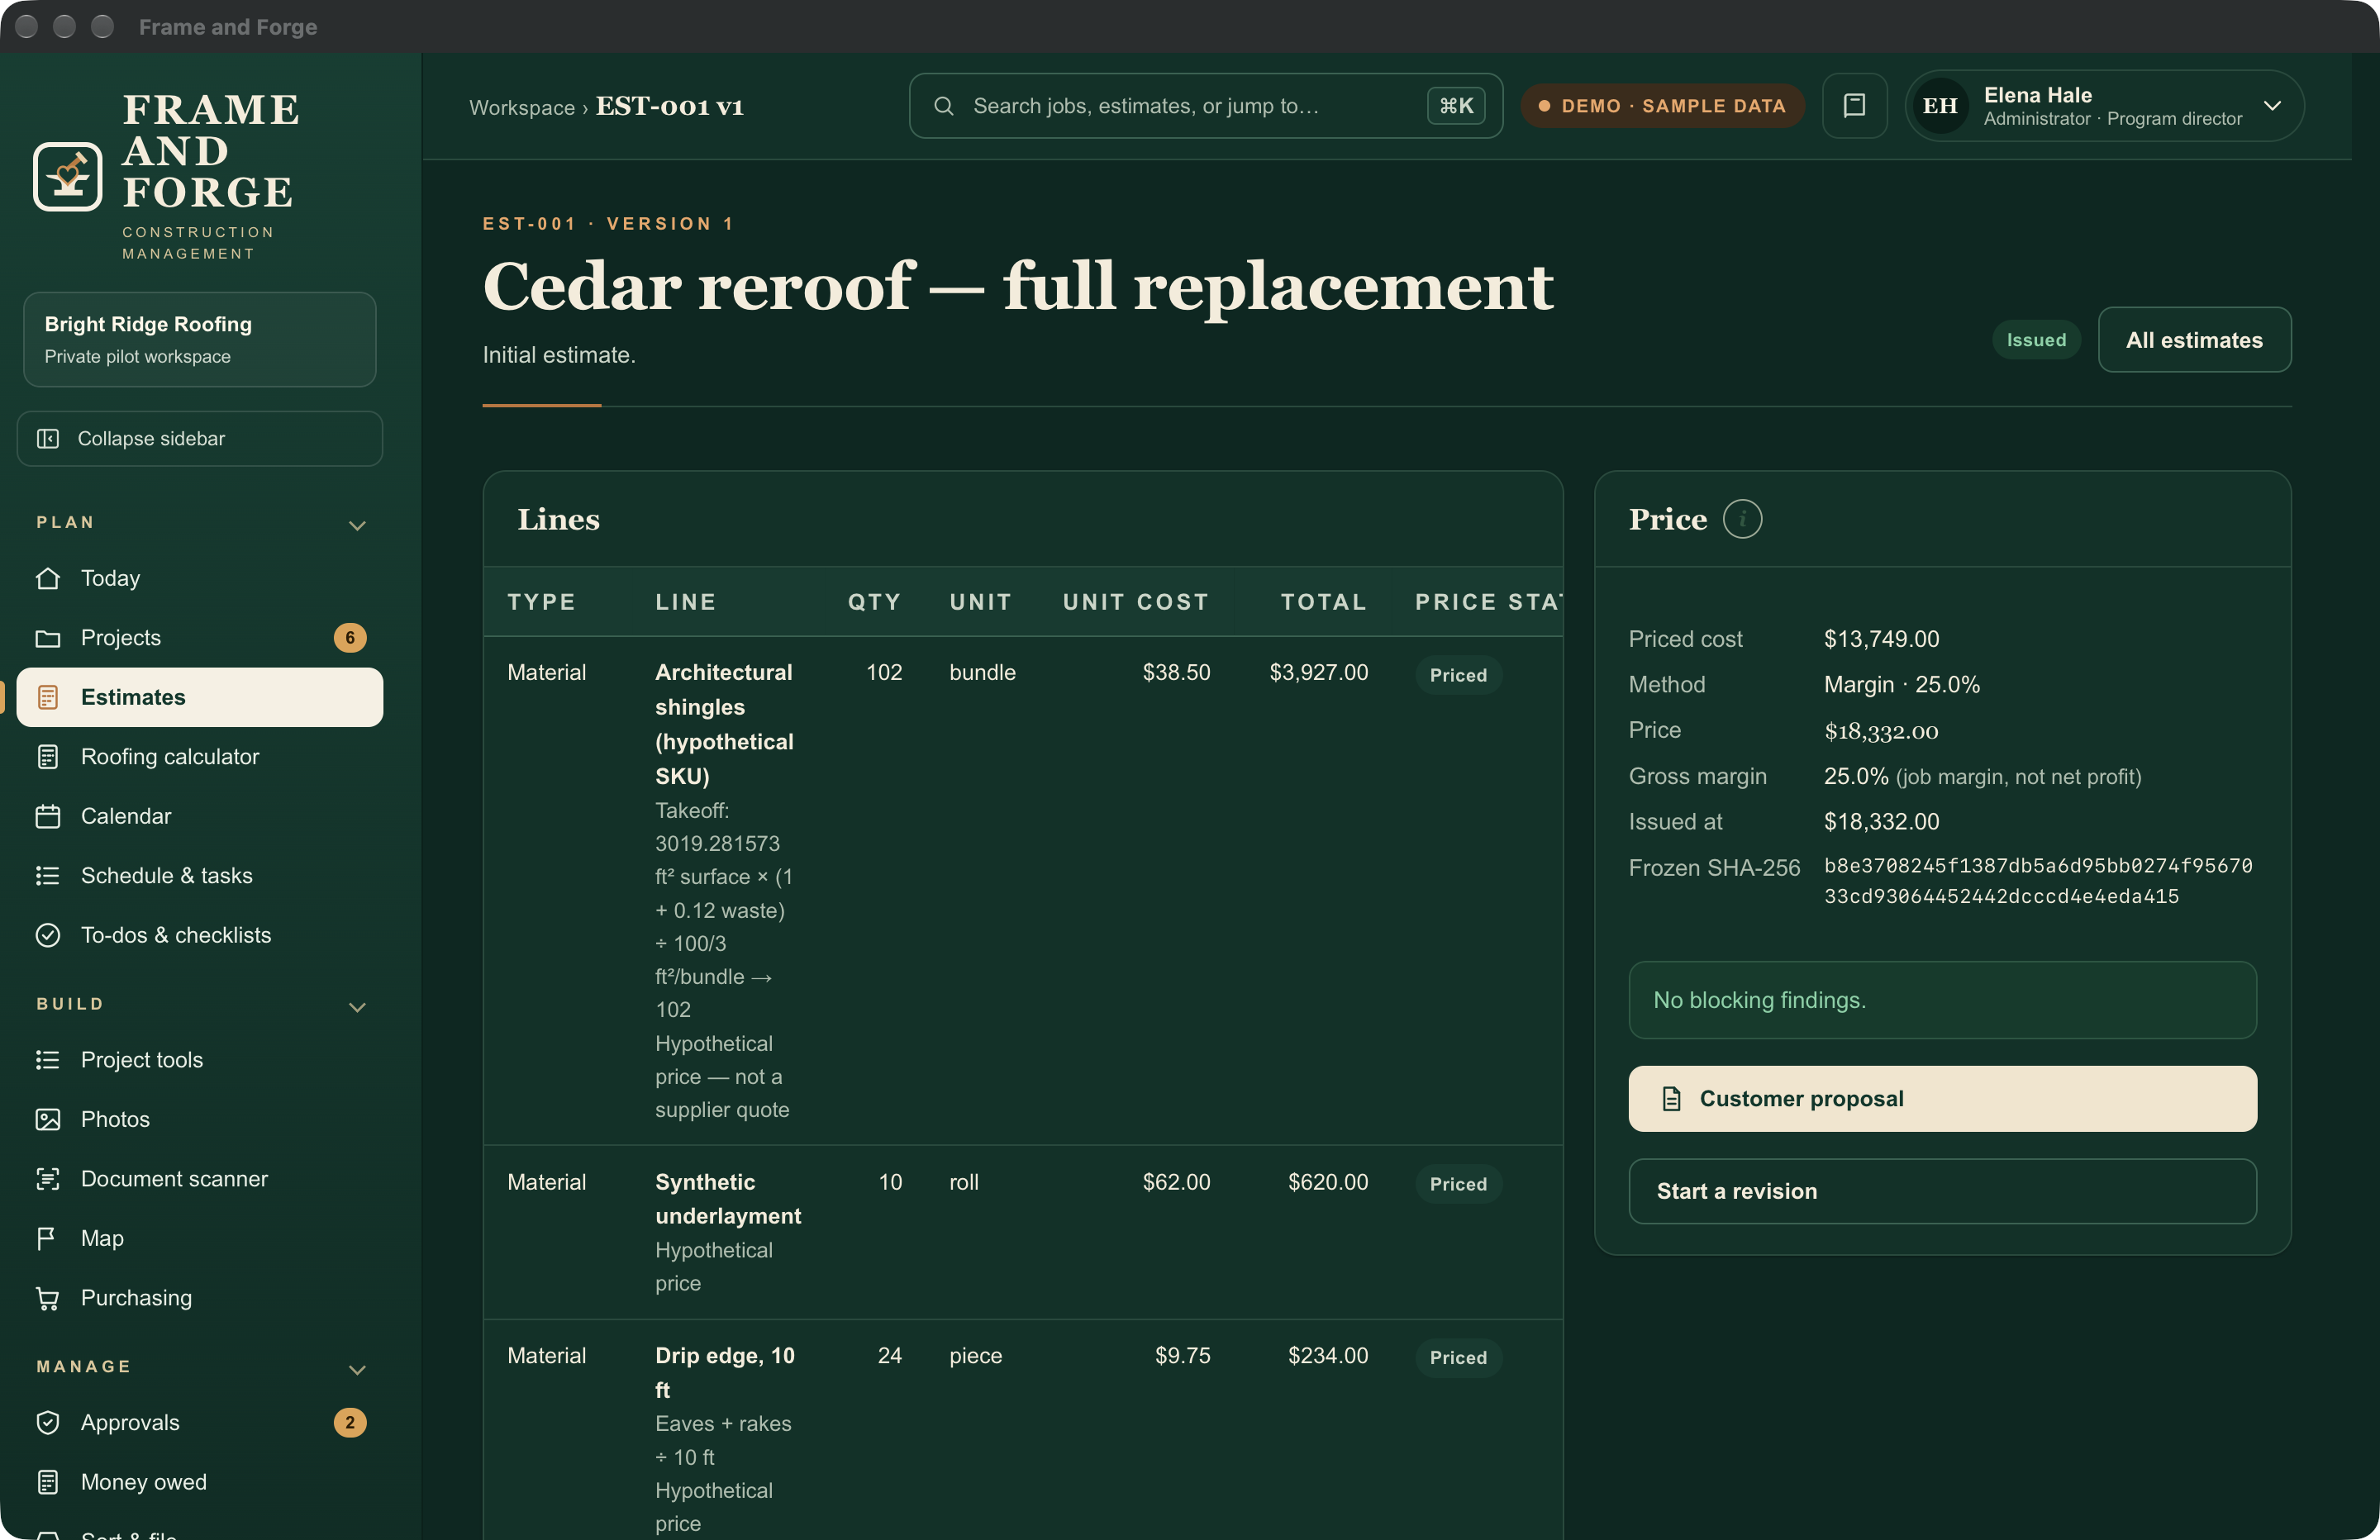Click the Drip edge, 10 ft line name
2380x1540 pixels.
coord(725,1373)
